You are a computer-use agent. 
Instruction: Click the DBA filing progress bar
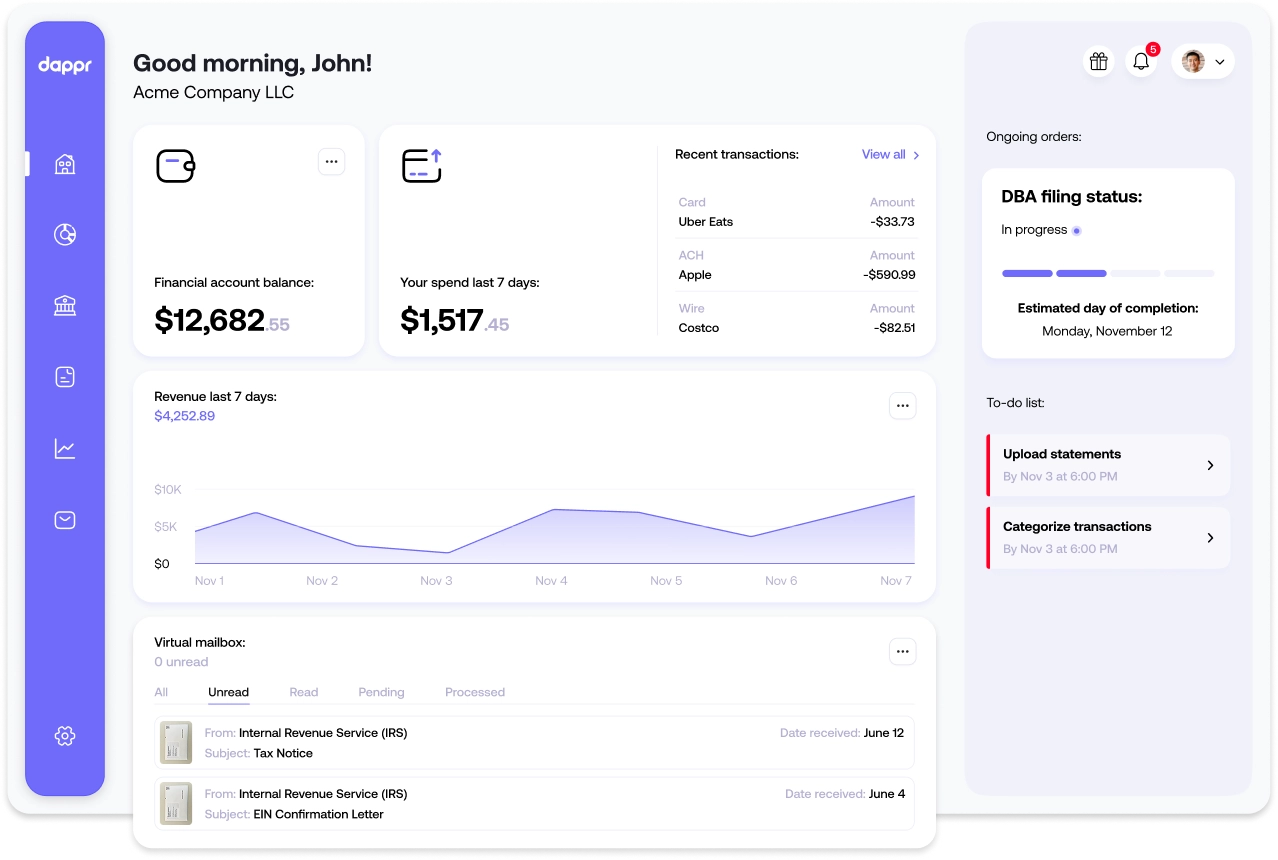coord(1108,273)
